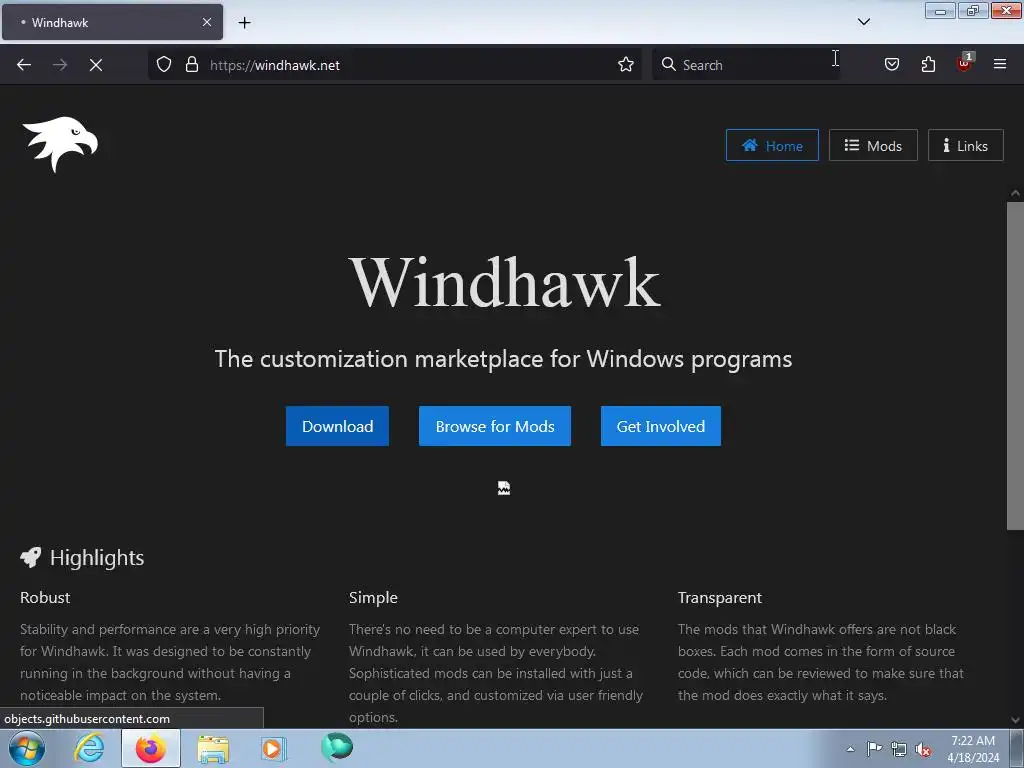Viewport: 1024px width, 768px height.
Task: Open the Mods navigation button
Action: coord(873,146)
